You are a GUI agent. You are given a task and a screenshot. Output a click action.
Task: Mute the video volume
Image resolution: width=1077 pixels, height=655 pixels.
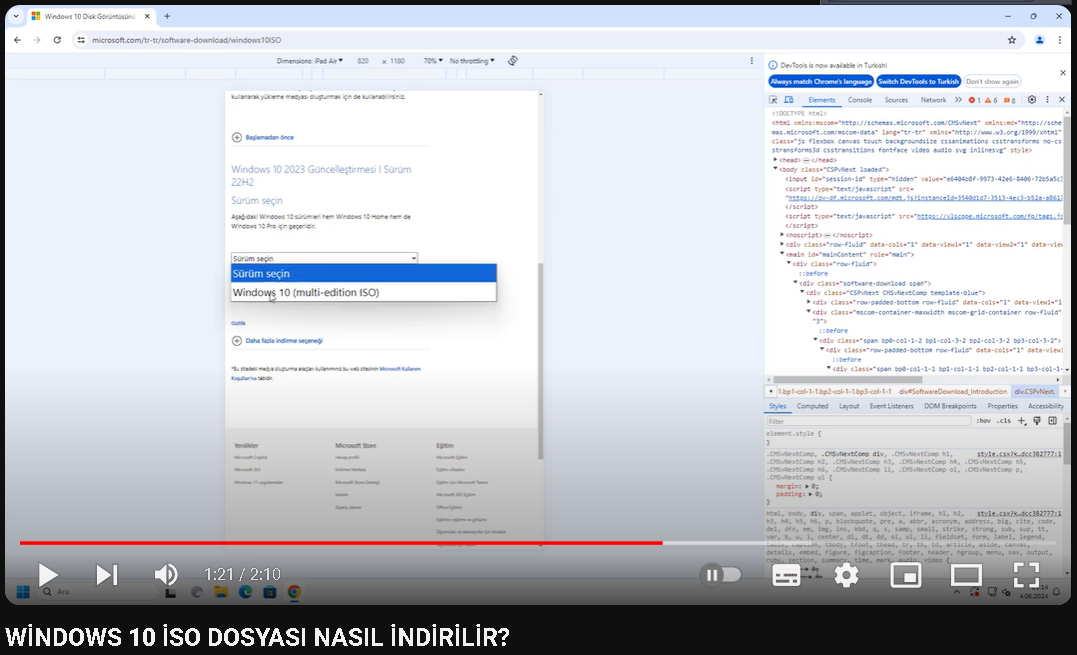(x=166, y=575)
